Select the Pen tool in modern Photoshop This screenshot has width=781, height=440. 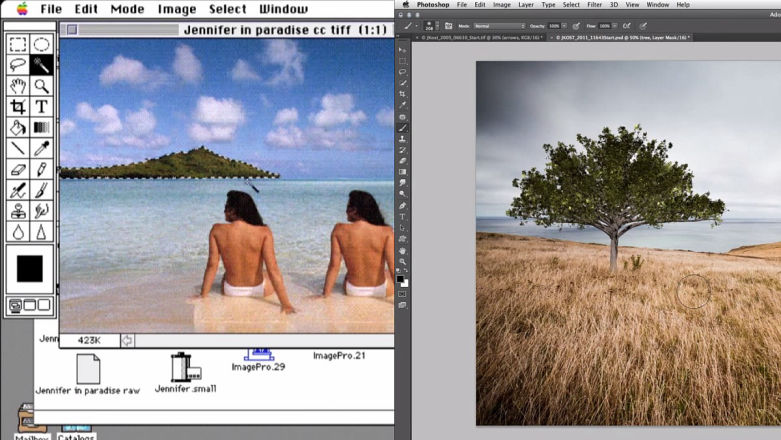click(x=402, y=205)
